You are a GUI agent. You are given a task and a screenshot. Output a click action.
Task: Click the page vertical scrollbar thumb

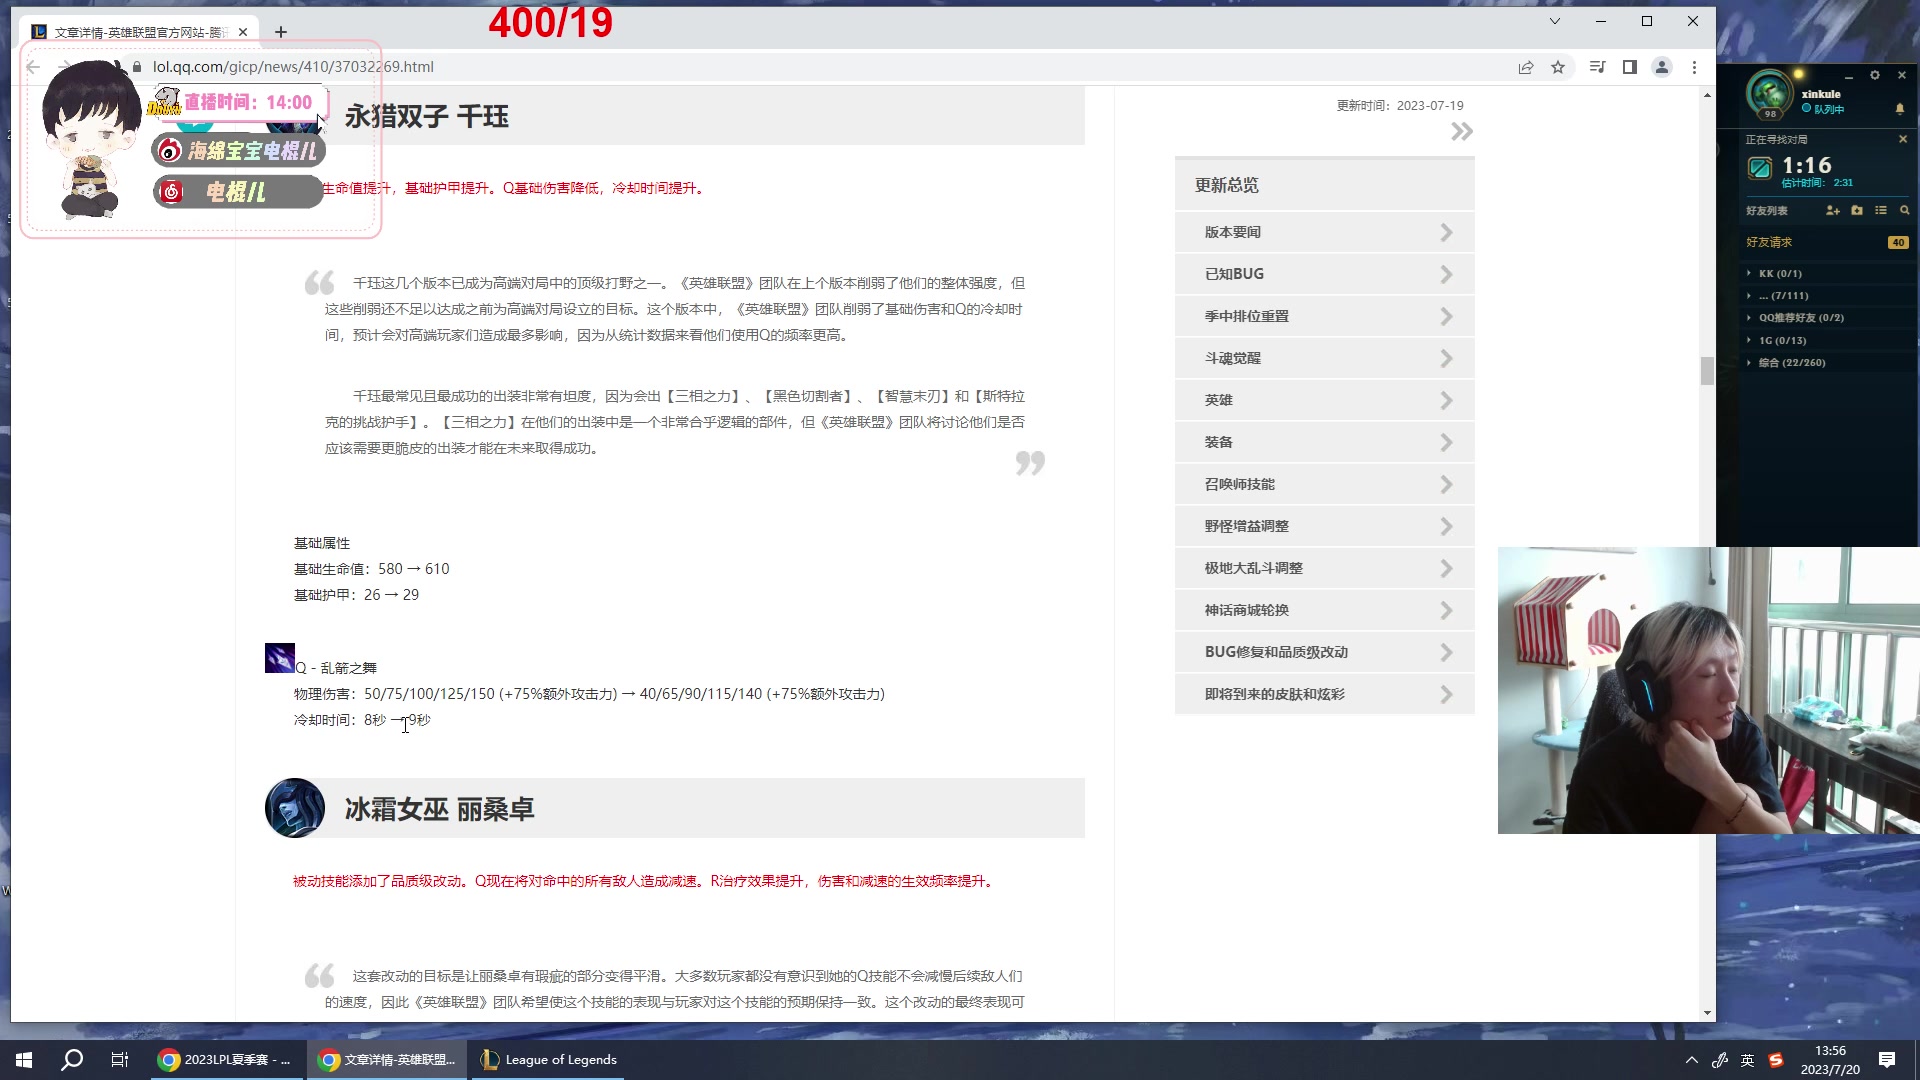coord(1707,370)
